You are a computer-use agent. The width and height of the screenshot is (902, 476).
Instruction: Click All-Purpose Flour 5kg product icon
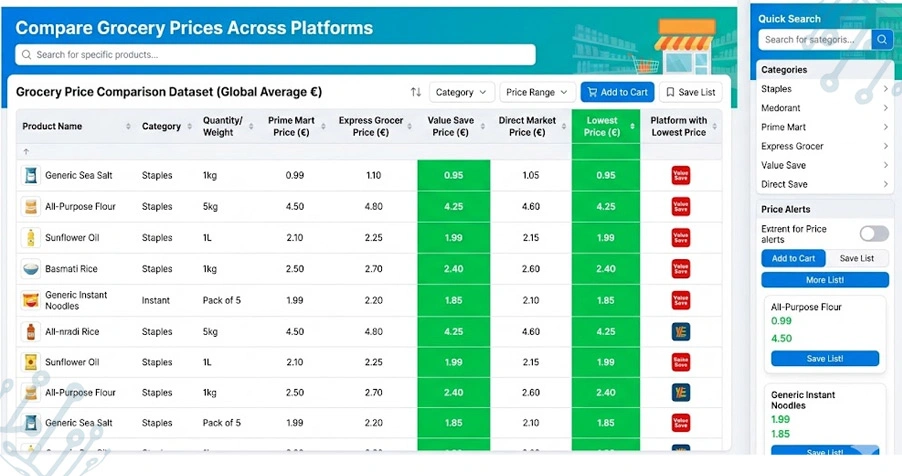pyautogui.click(x=31, y=206)
